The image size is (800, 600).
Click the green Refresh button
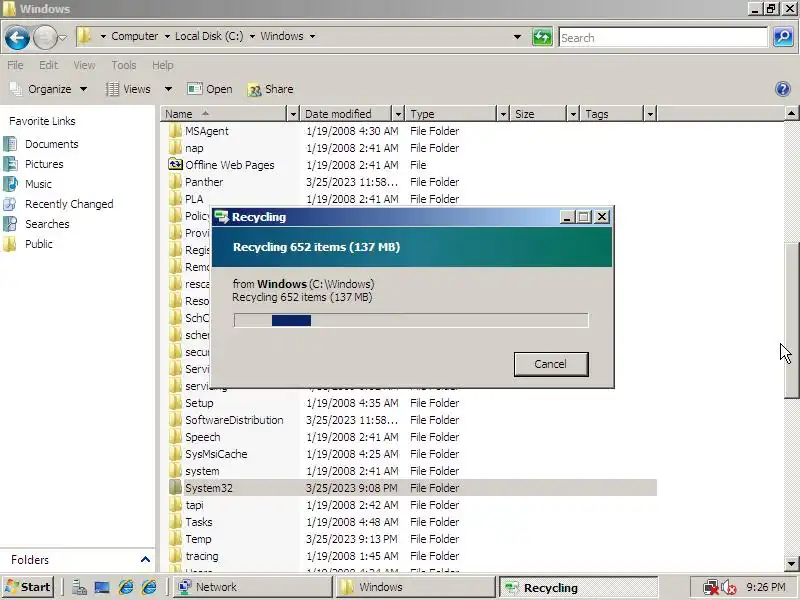542,37
